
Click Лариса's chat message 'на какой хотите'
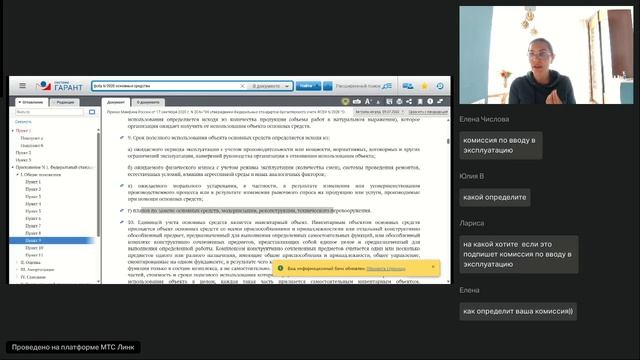519,254
